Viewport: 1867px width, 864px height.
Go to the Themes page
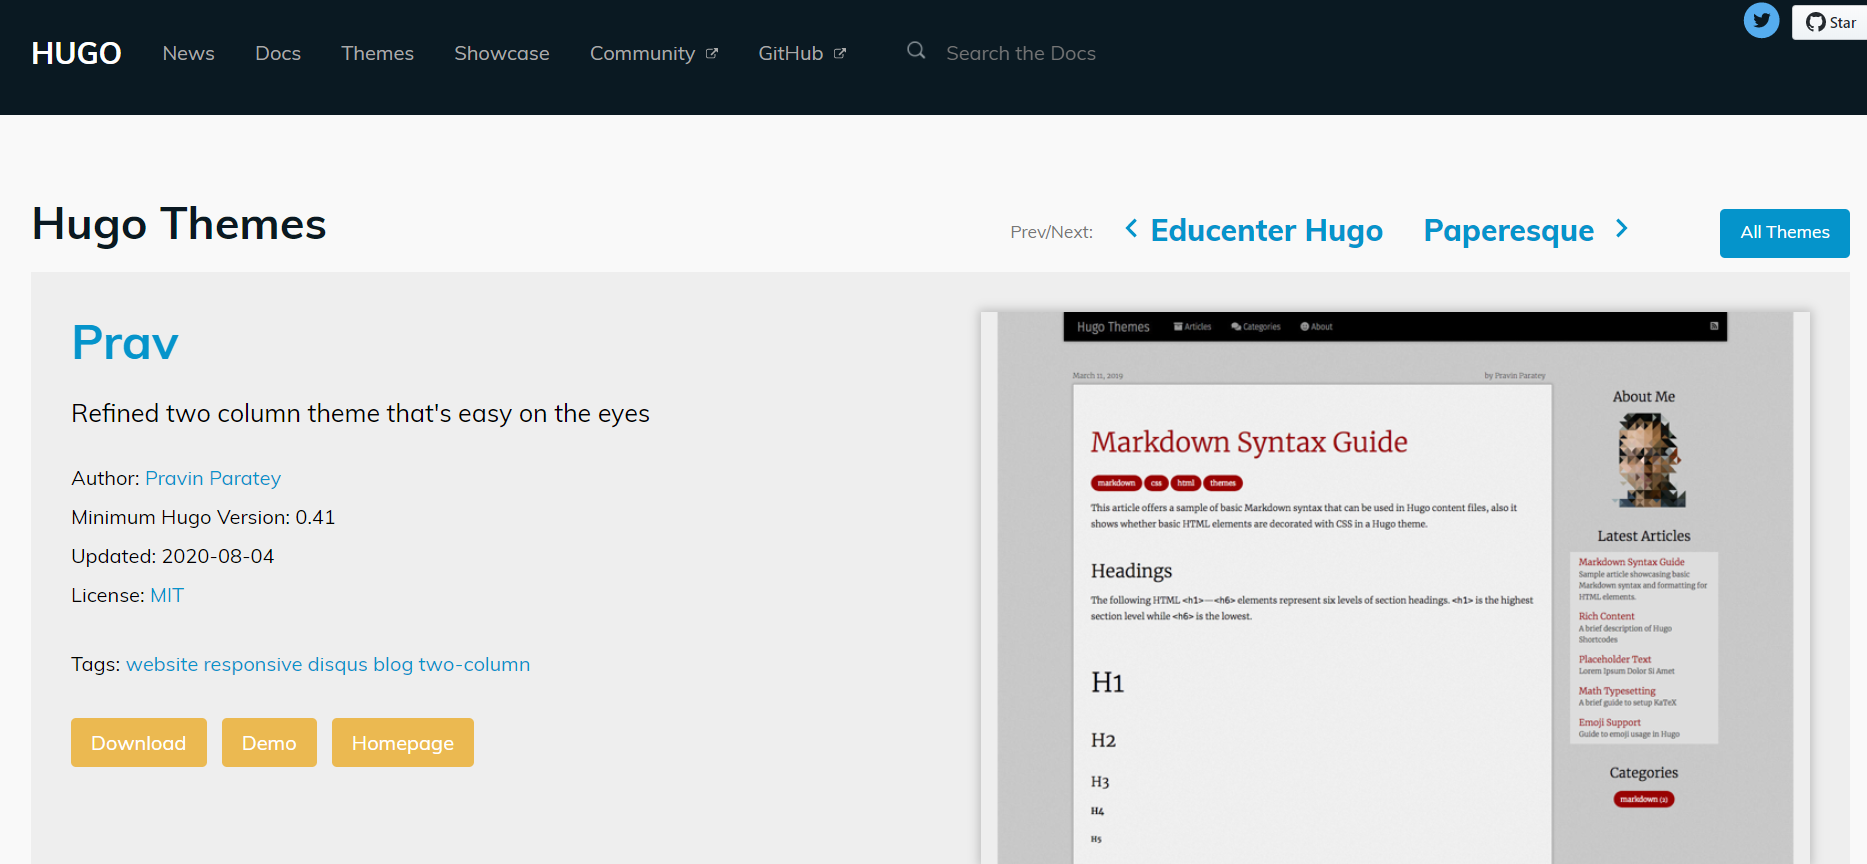(x=377, y=53)
